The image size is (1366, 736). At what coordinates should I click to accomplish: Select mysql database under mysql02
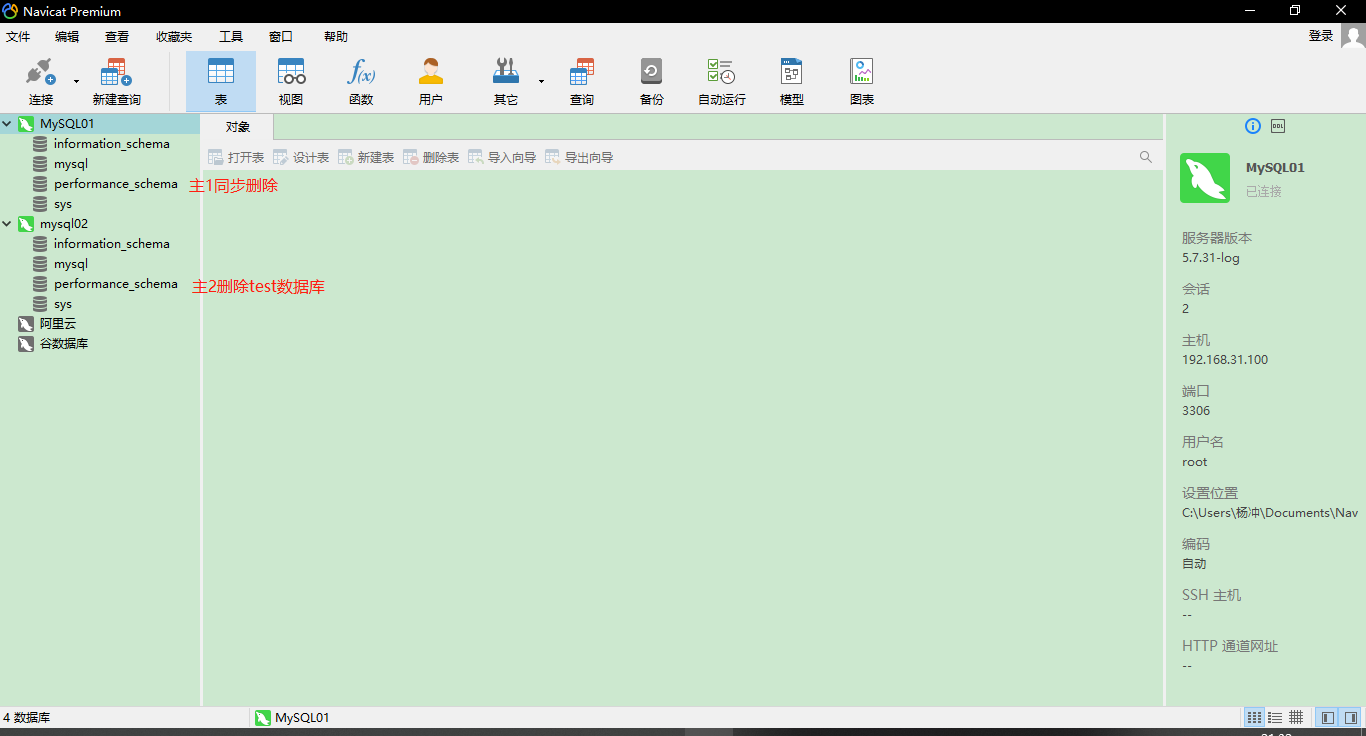tap(71, 264)
